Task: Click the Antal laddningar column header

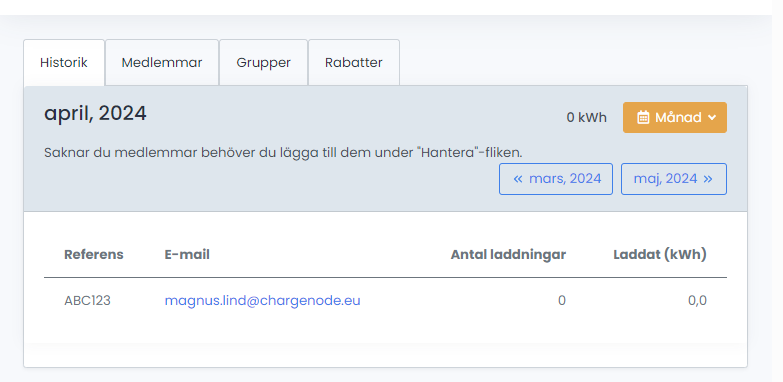Action: coord(508,255)
